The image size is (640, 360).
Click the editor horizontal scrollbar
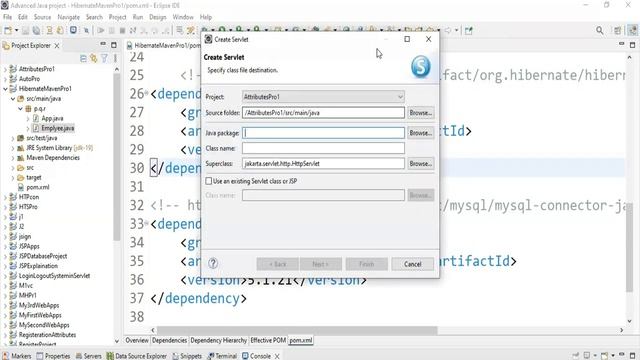tap(297, 330)
